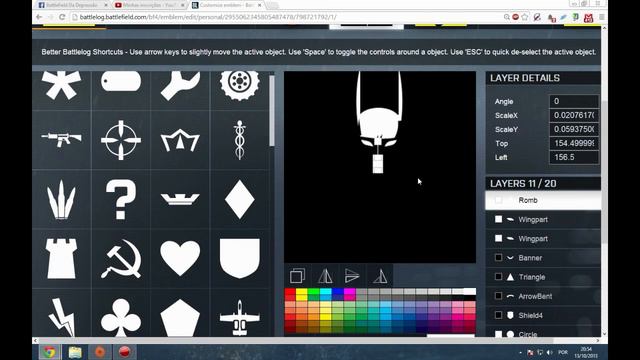Viewport: 640px width, 360px height.
Task: Open File Explorer from taskbar
Action: click(x=75, y=351)
